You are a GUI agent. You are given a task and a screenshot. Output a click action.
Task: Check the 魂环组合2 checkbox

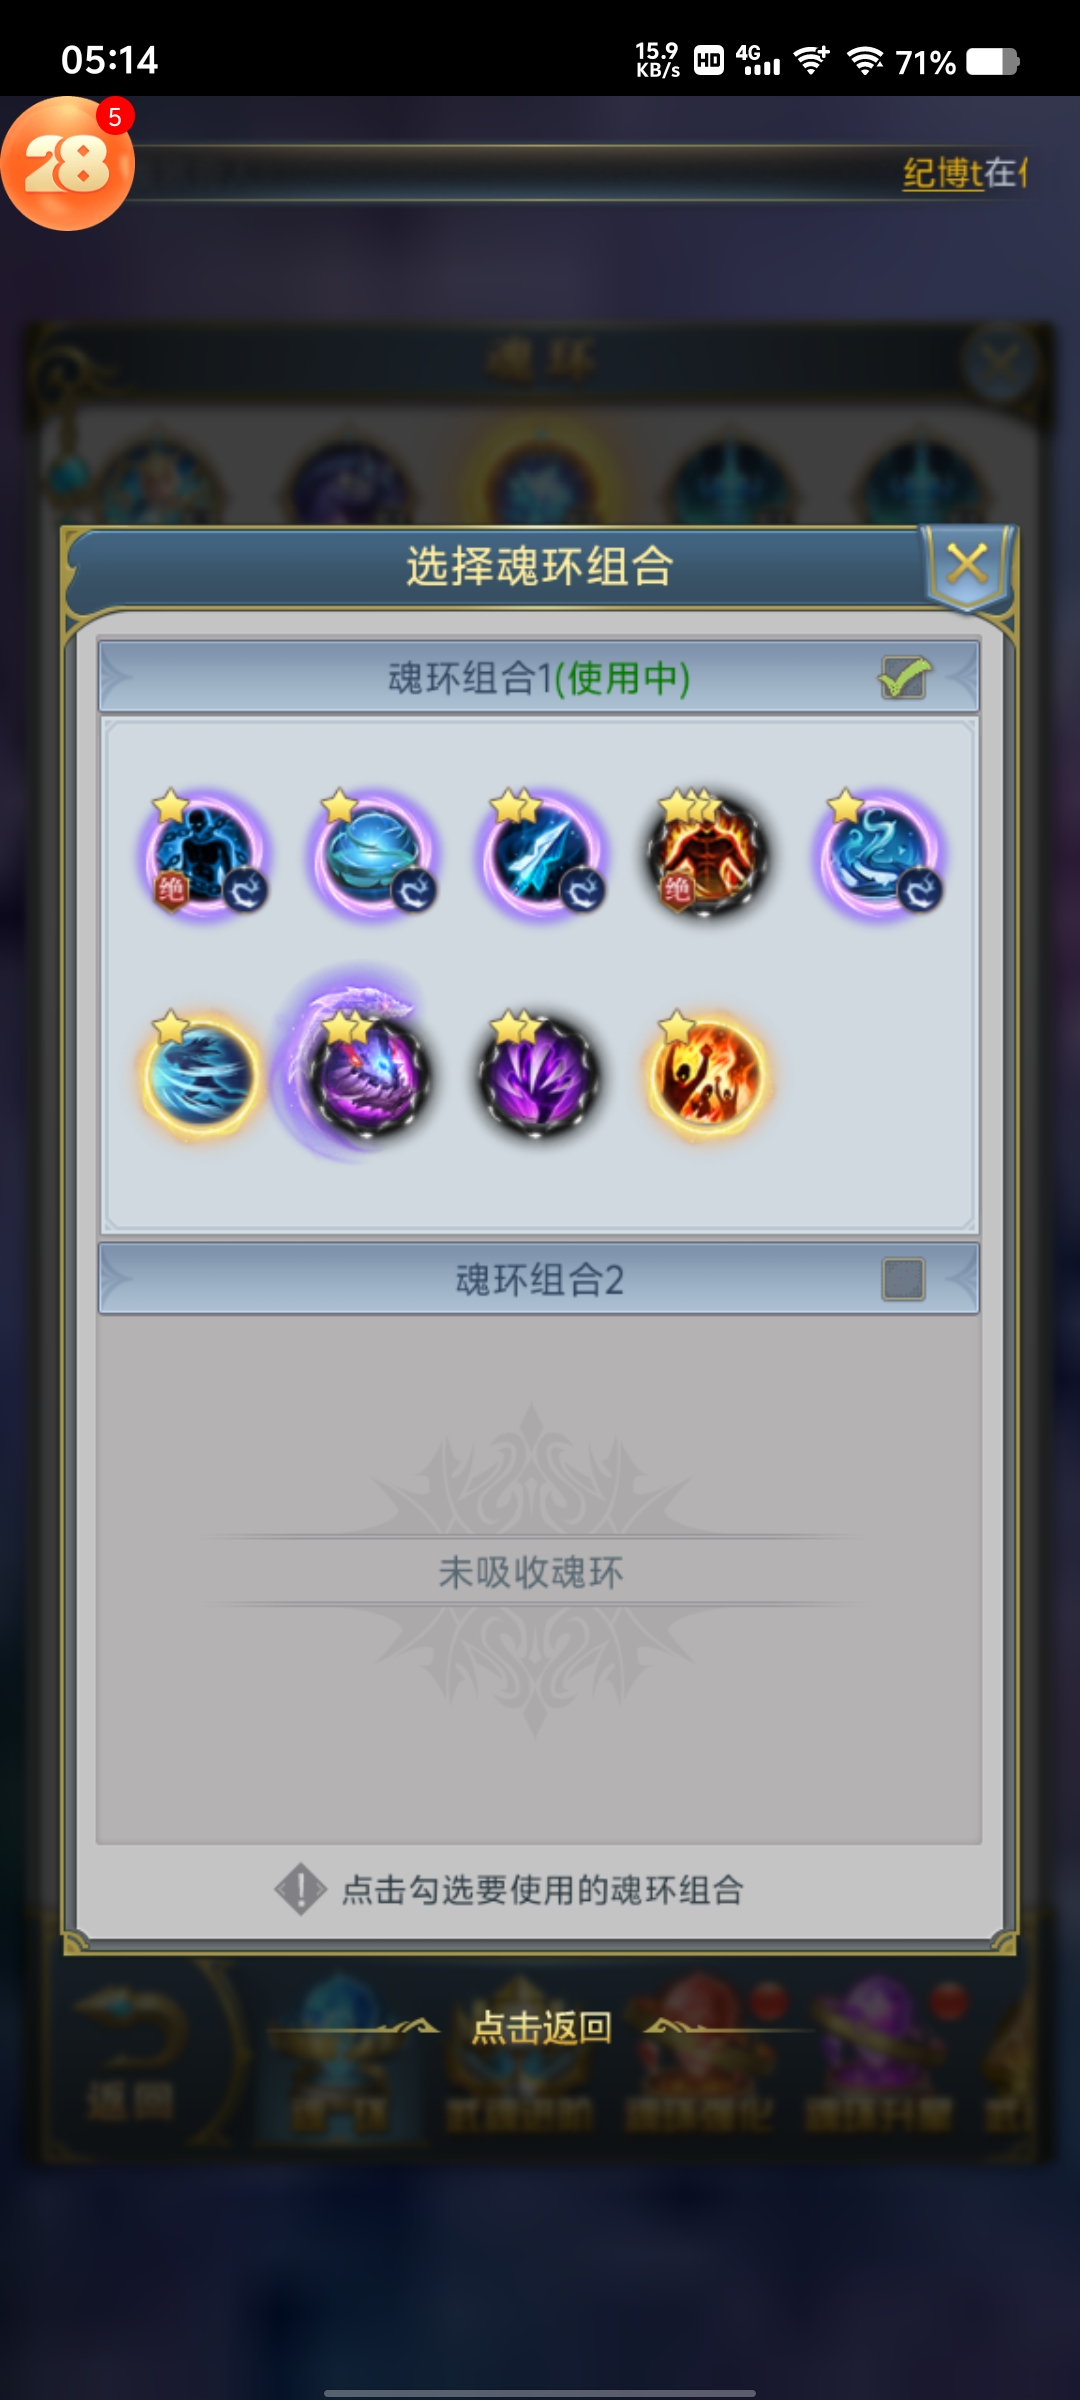pos(904,1279)
